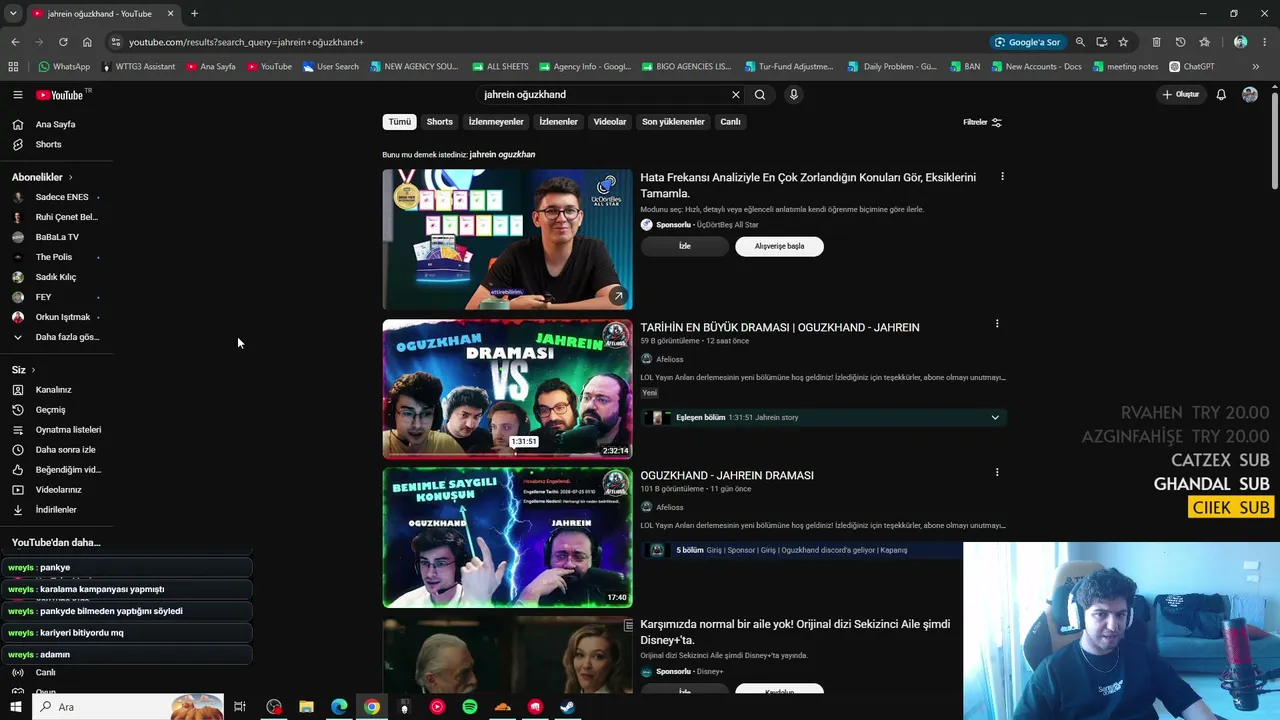Open the YouTube account avatar menu
The height and width of the screenshot is (720, 1280).
1250,95
